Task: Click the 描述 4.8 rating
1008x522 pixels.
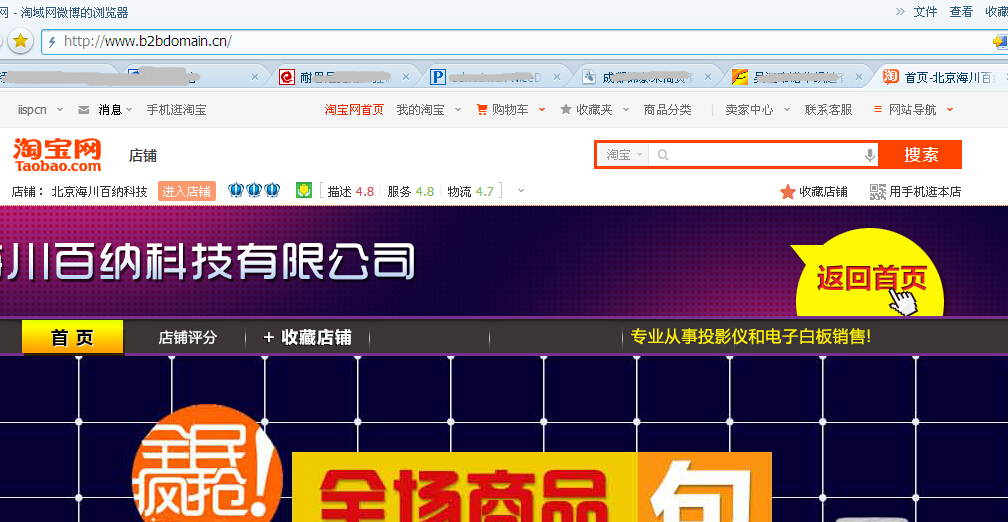Action: (x=350, y=192)
